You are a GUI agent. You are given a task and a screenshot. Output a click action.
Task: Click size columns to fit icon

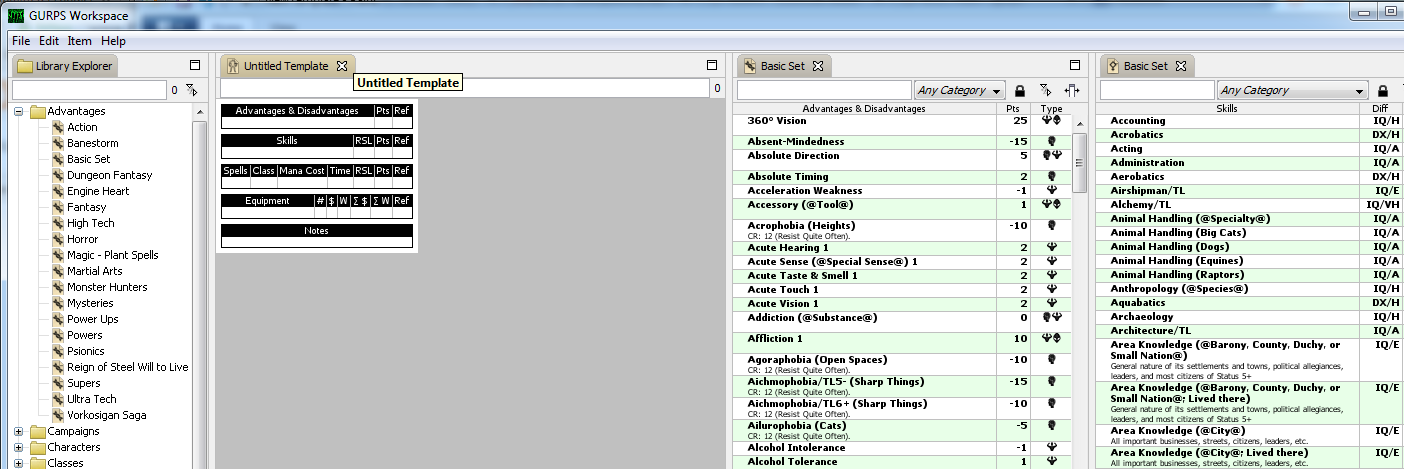[x=1071, y=91]
